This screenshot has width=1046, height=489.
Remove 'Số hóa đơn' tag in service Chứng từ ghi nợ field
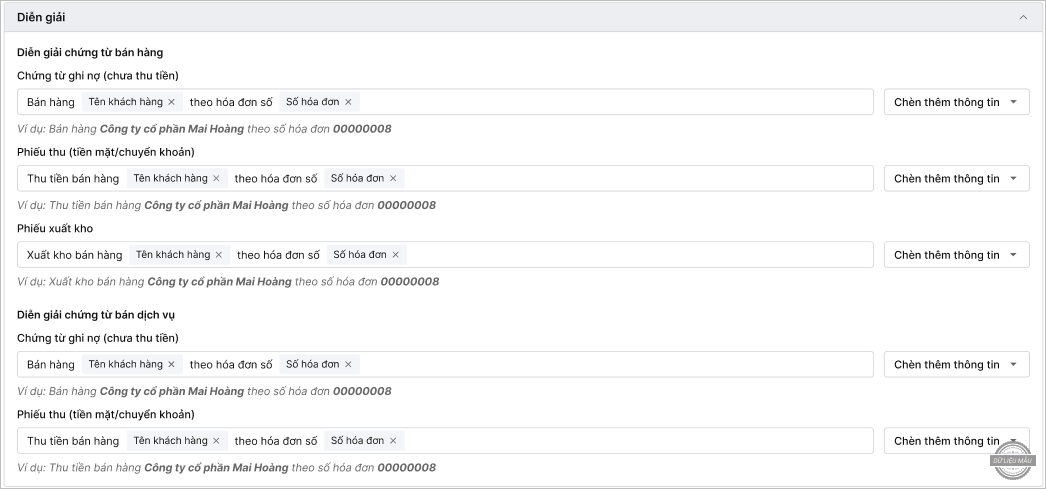(x=348, y=364)
